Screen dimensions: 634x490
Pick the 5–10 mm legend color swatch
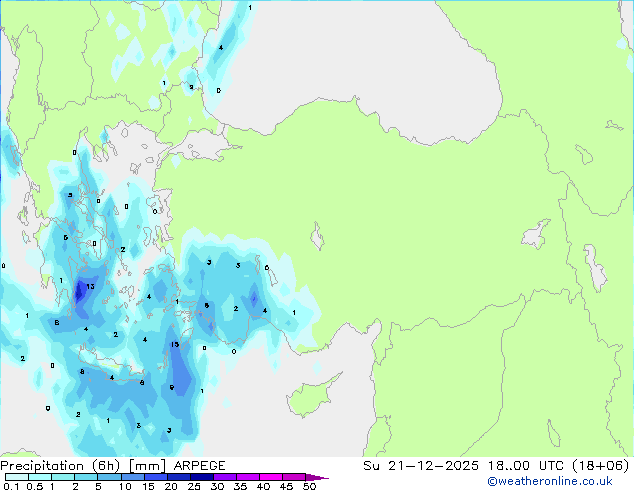(x=109, y=477)
